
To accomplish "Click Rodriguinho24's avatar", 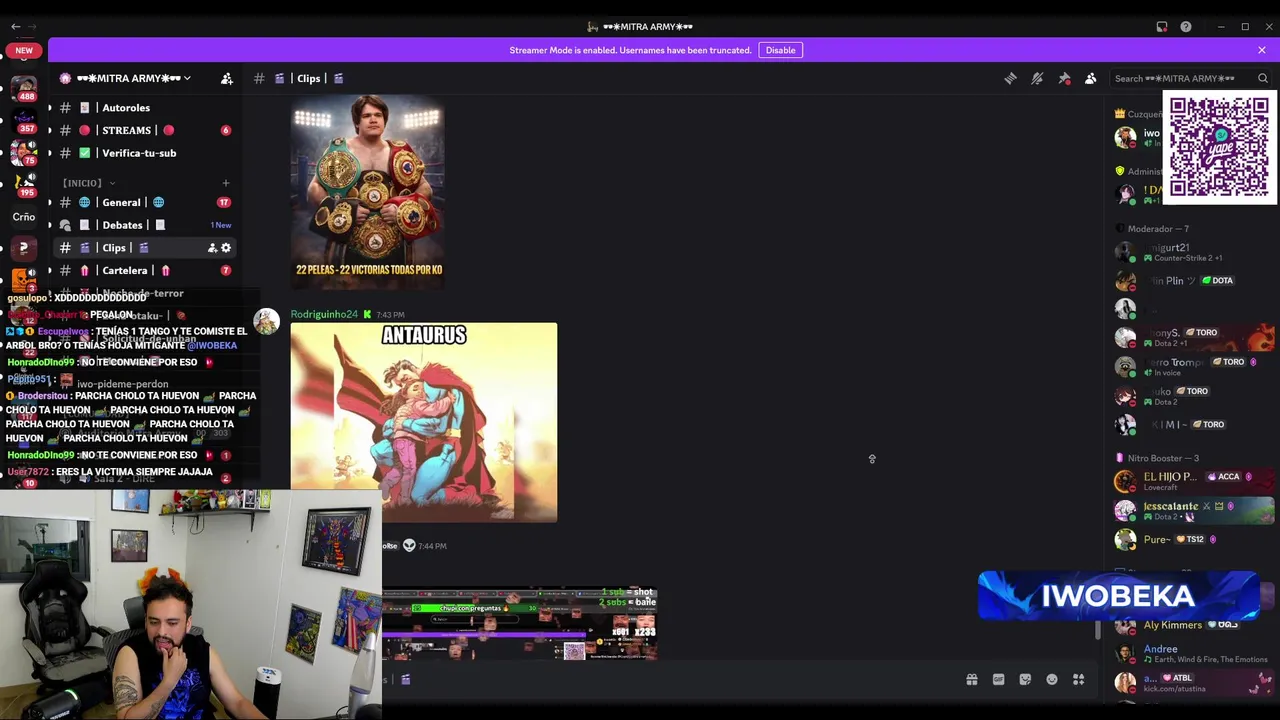I will [267, 321].
